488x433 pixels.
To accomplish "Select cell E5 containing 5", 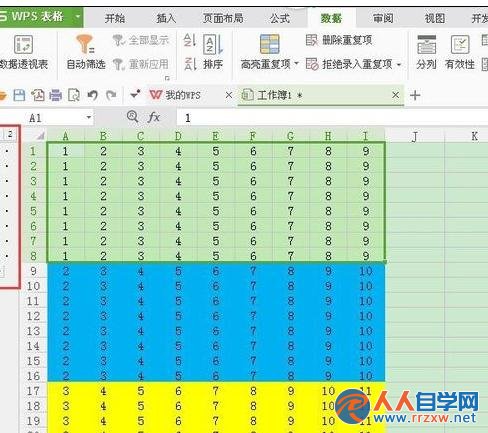I will pos(216,211).
